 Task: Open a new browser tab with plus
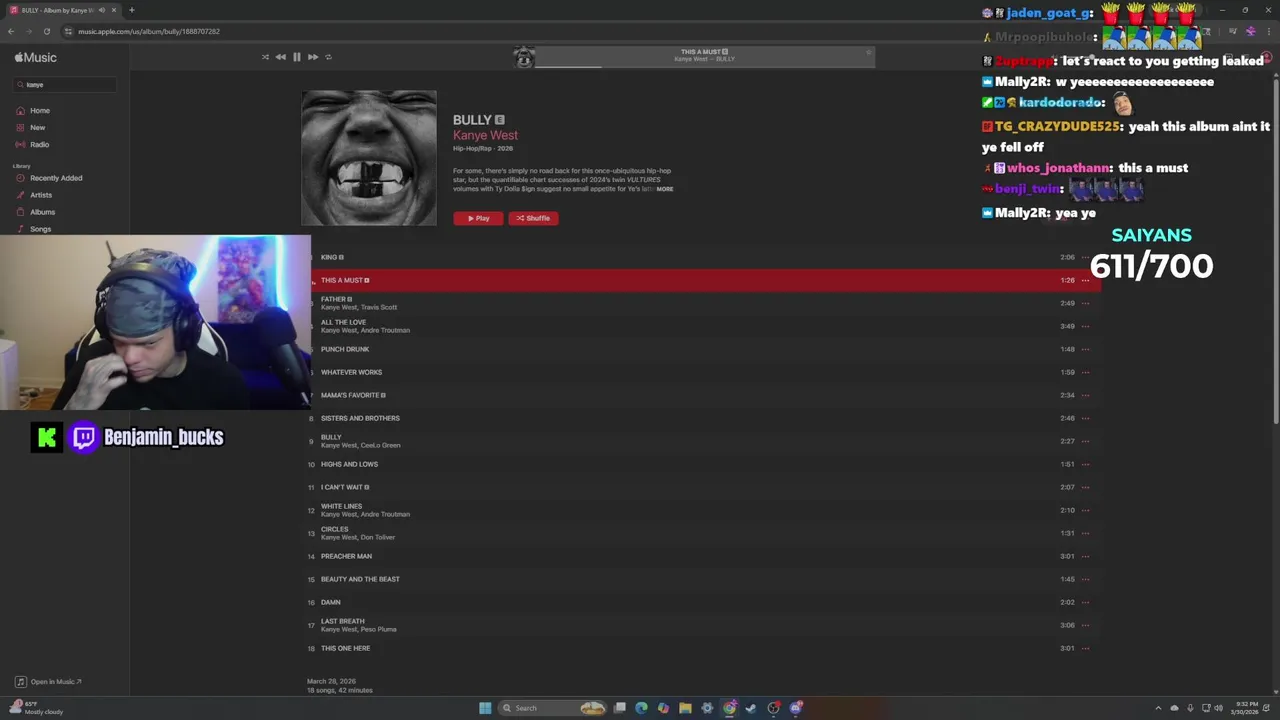pyautogui.click(x=131, y=10)
